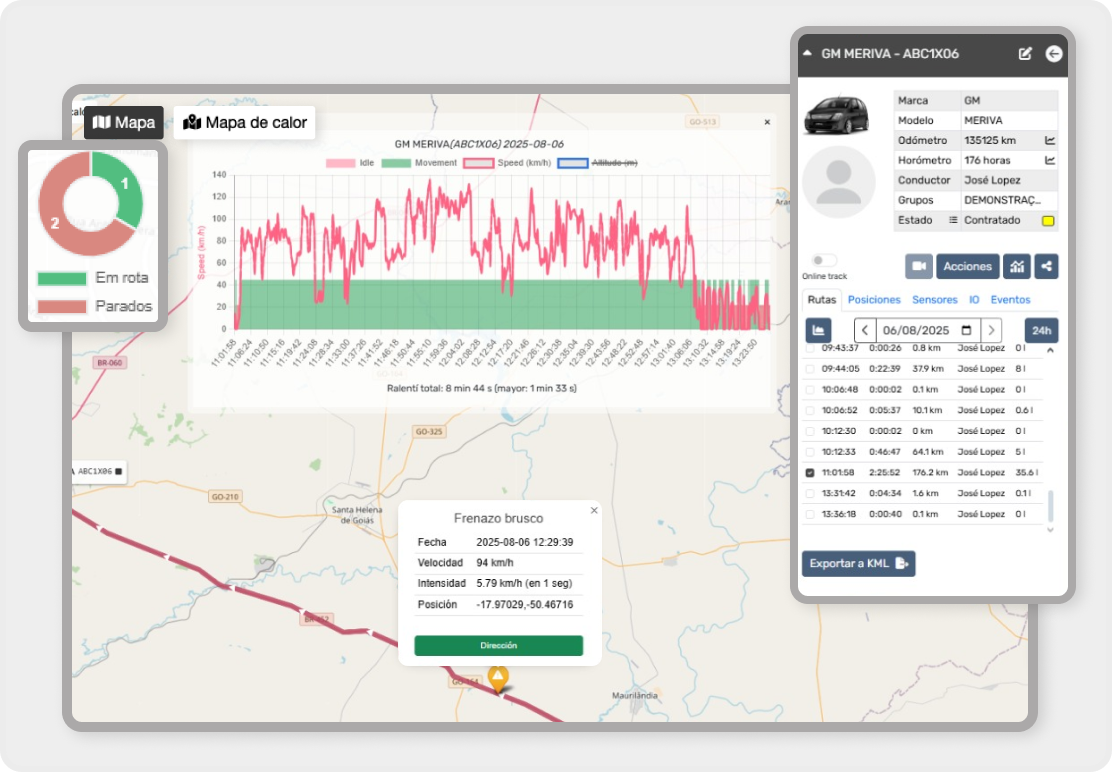The width and height of the screenshot is (1112, 772).
Task: Click the back arrow in vehicle panel header
Action: [1054, 54]
